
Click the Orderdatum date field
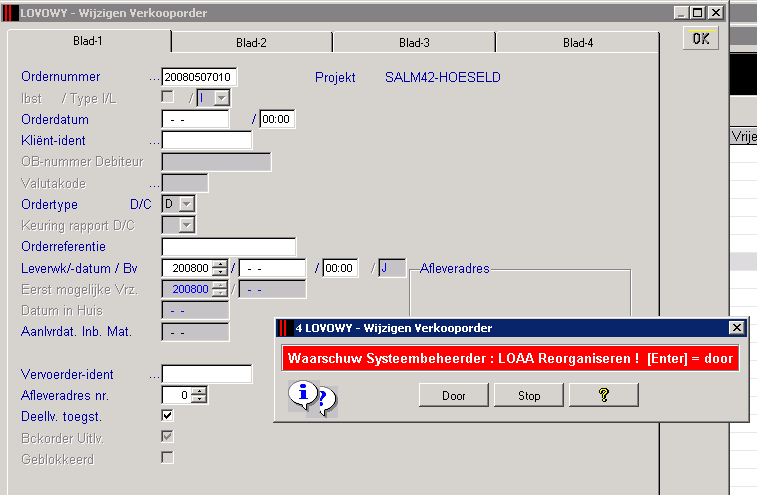click(196, 119)
